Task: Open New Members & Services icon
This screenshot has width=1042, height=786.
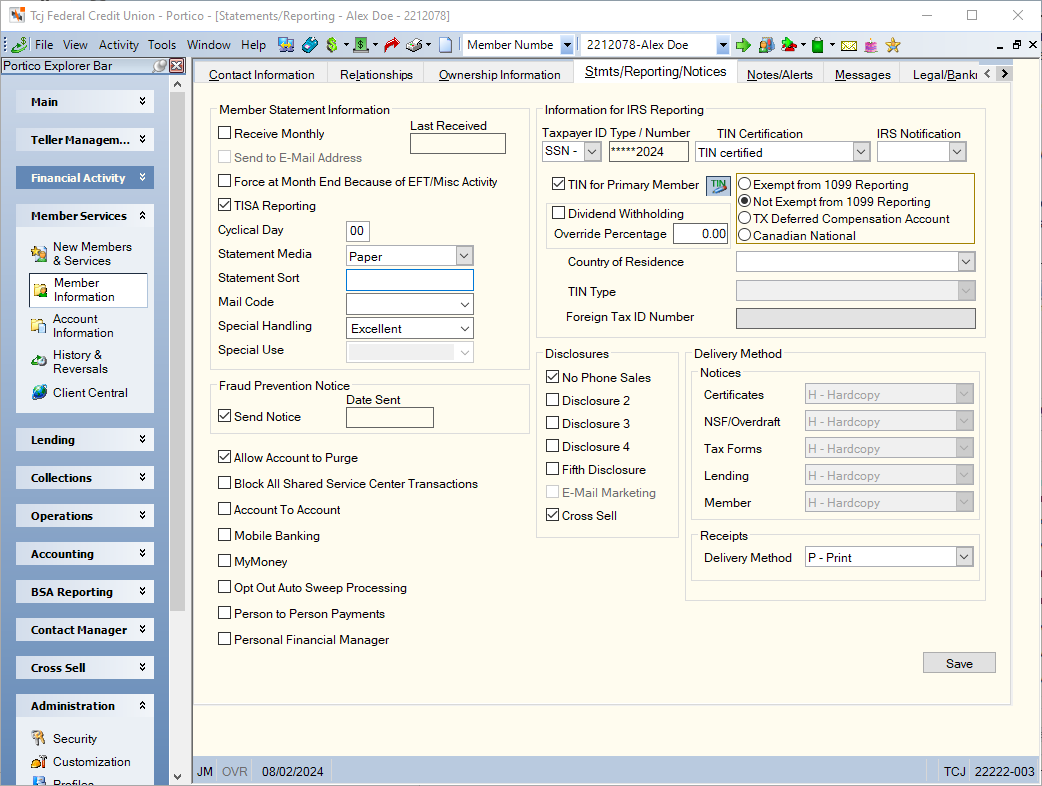Action: tap(39, 253)
